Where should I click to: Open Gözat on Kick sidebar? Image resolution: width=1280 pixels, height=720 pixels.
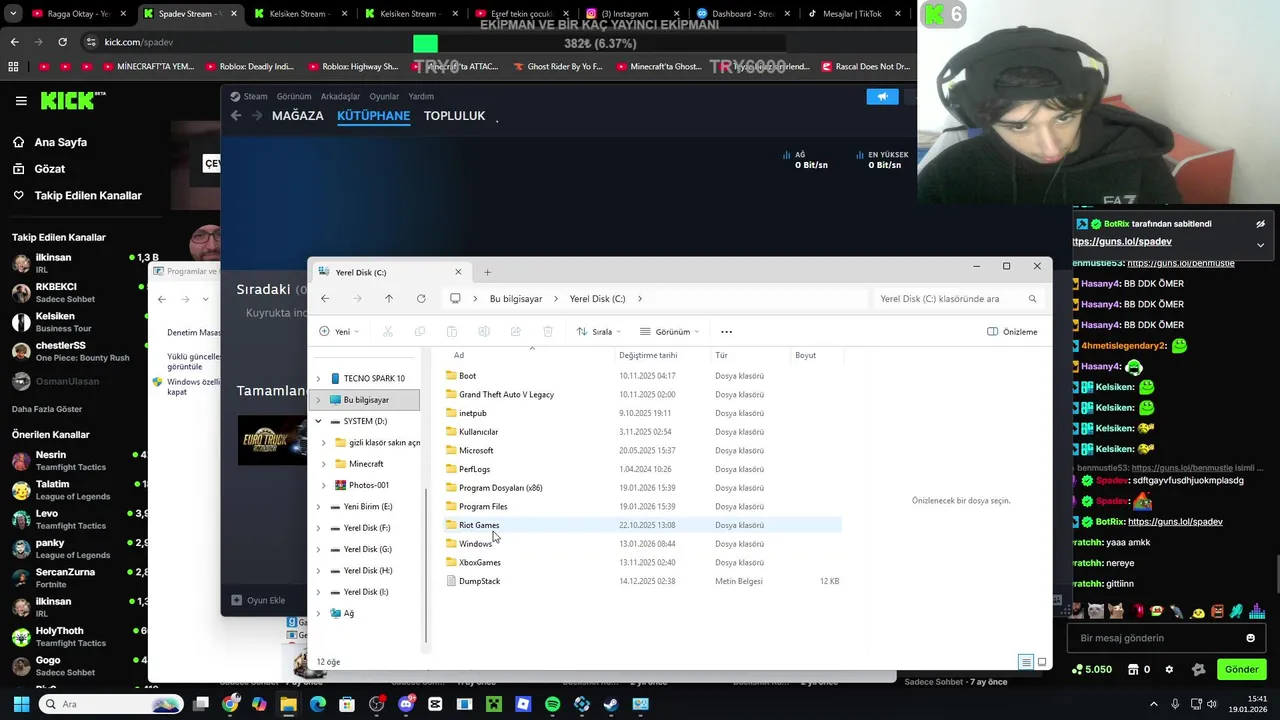point(39,169)
